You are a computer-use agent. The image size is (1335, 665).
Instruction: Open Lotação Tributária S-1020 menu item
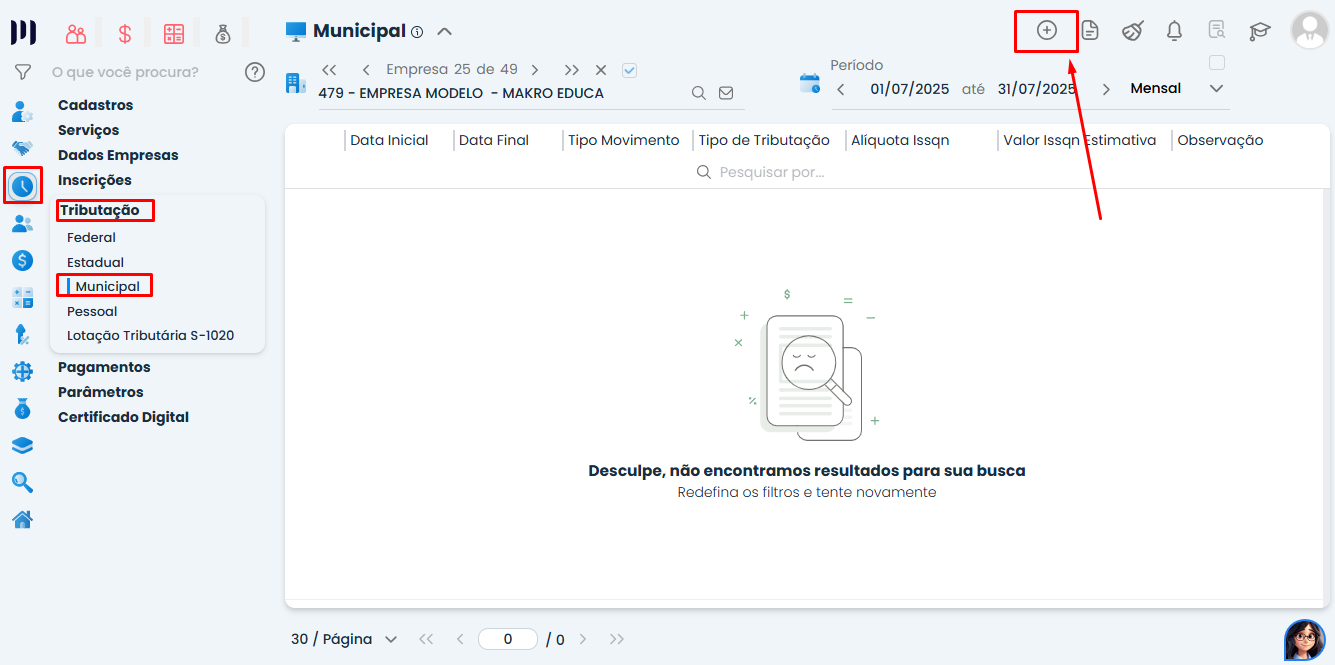[x=150, y=335]
